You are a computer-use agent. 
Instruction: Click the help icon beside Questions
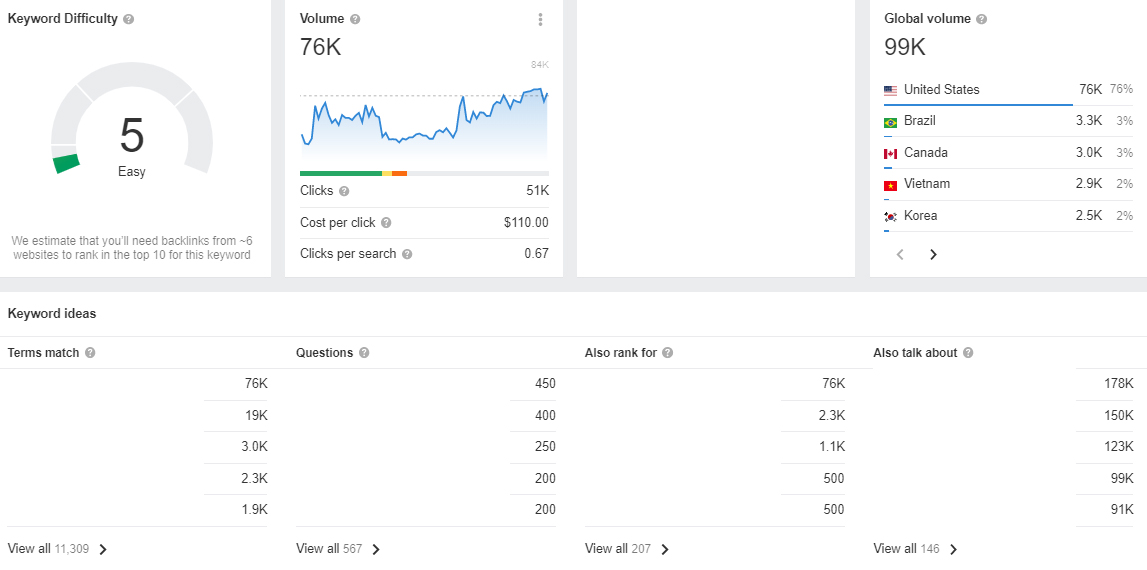pyautogui.click(x=364, y=353)
